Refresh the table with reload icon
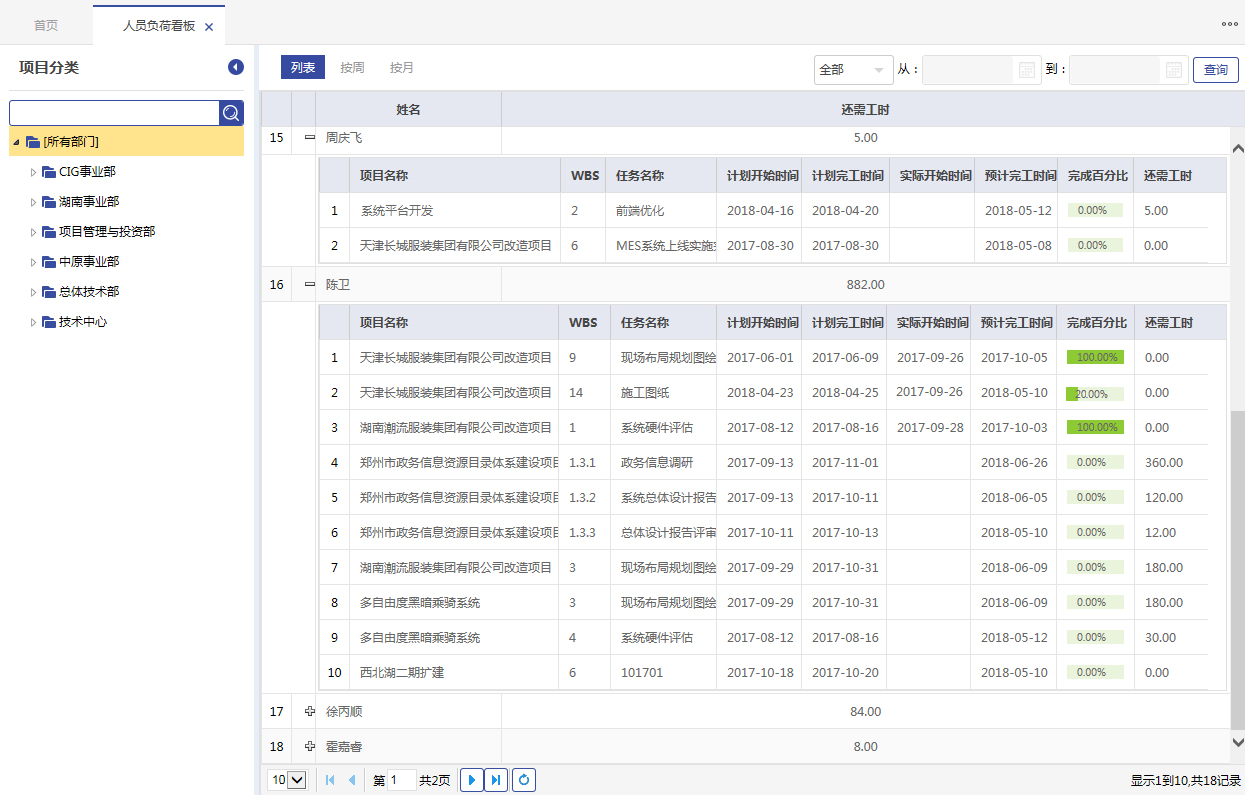This screenshot has width=1245, height=795. tap(524, 780)
